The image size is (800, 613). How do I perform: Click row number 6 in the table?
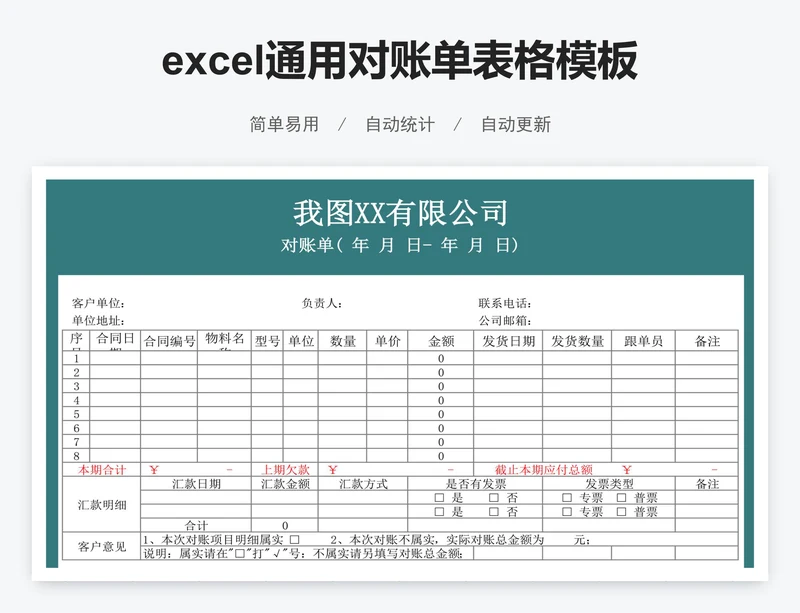(77, 428)
